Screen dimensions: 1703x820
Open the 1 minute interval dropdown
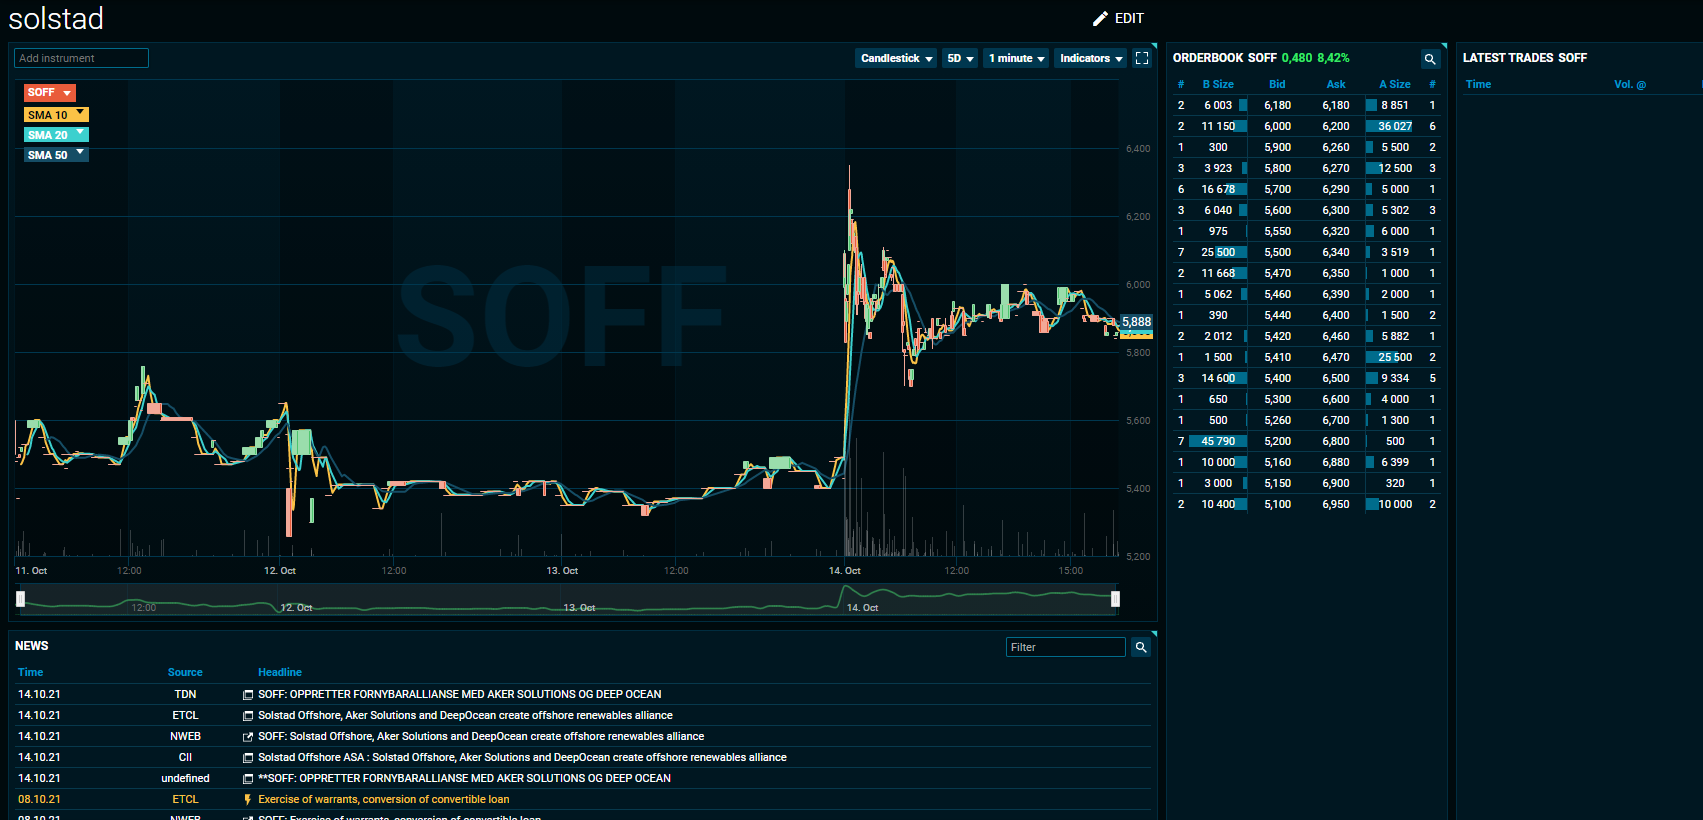1016,58
